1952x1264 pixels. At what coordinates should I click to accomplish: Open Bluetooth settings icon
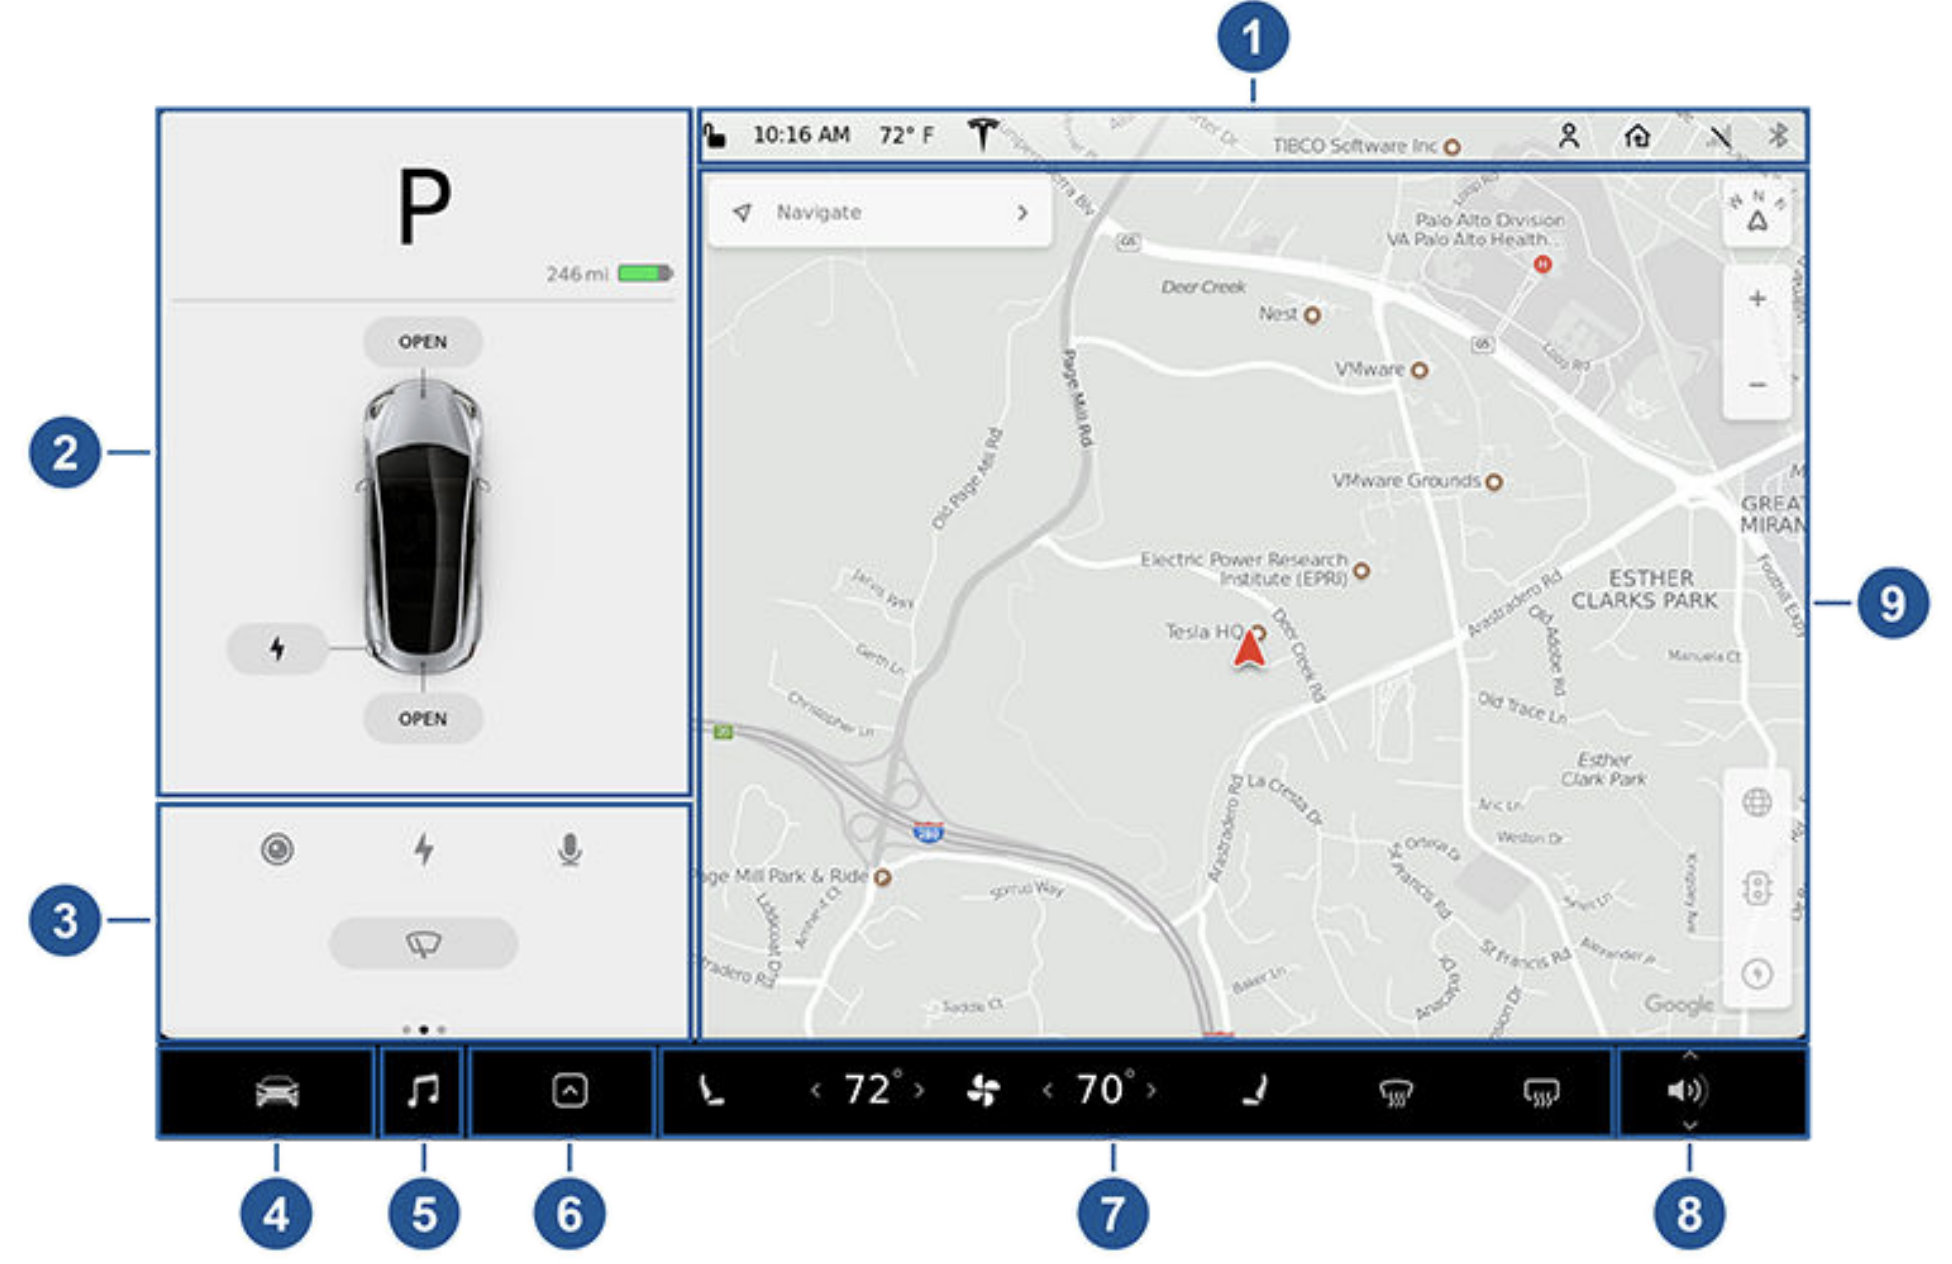(1778, 135)
